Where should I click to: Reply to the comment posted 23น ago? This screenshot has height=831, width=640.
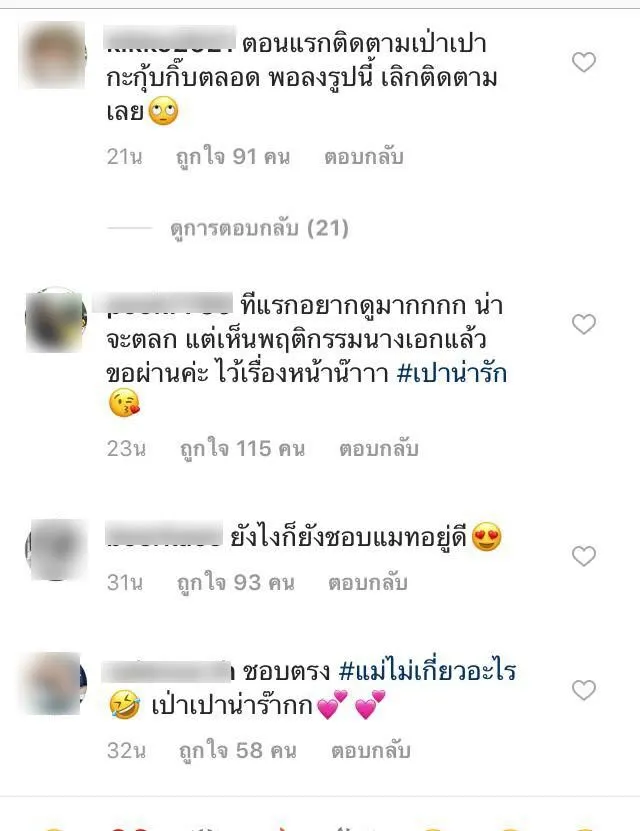379,449
